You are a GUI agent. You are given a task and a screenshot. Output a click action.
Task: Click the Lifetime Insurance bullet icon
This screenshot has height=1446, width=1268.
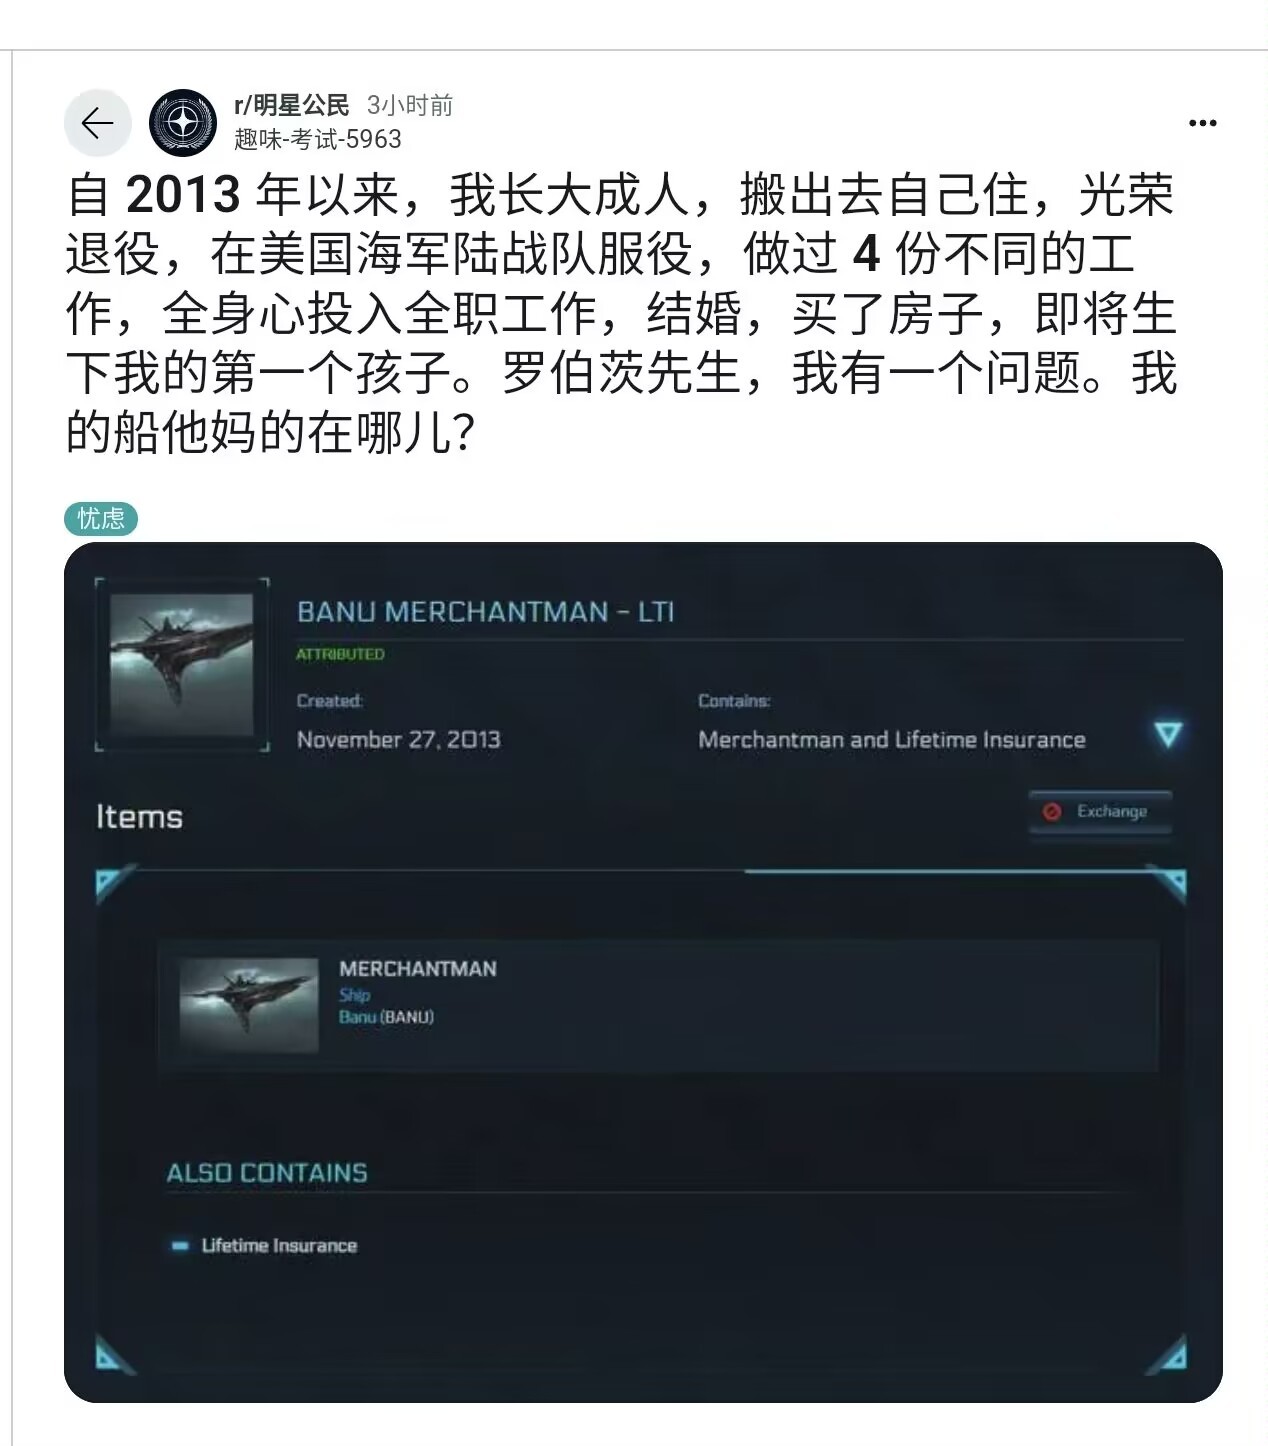point(180,1246)
